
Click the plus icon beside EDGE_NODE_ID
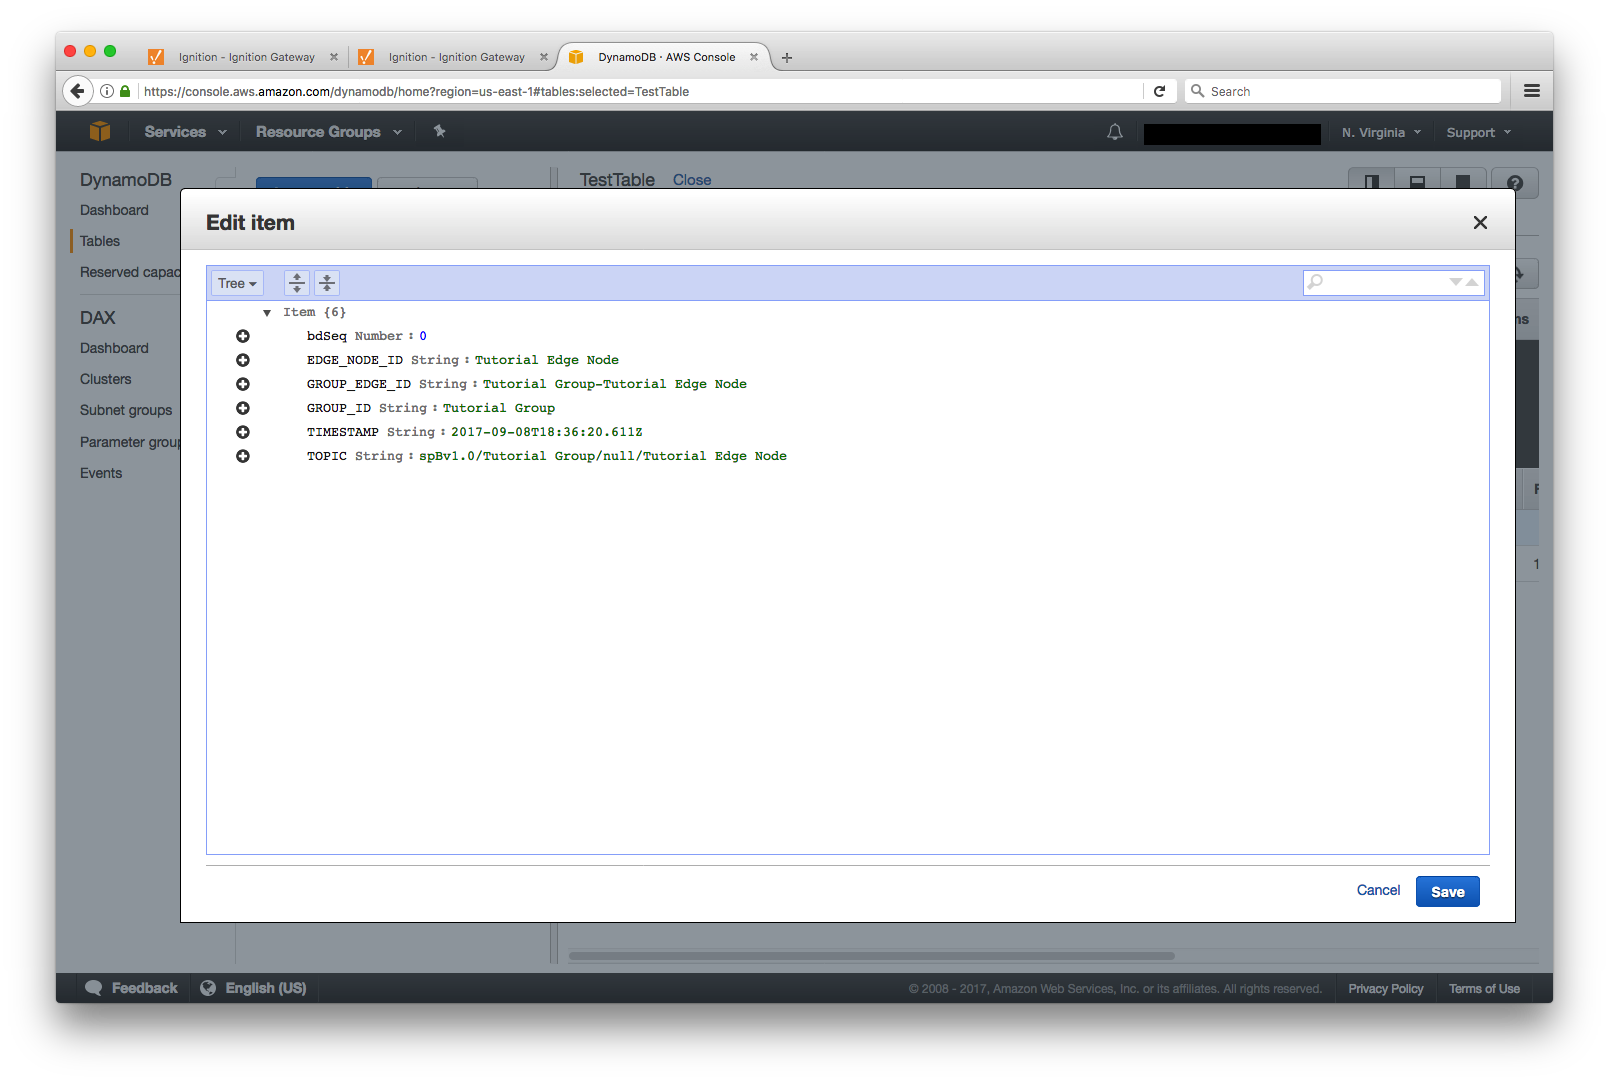click(242, 360)
